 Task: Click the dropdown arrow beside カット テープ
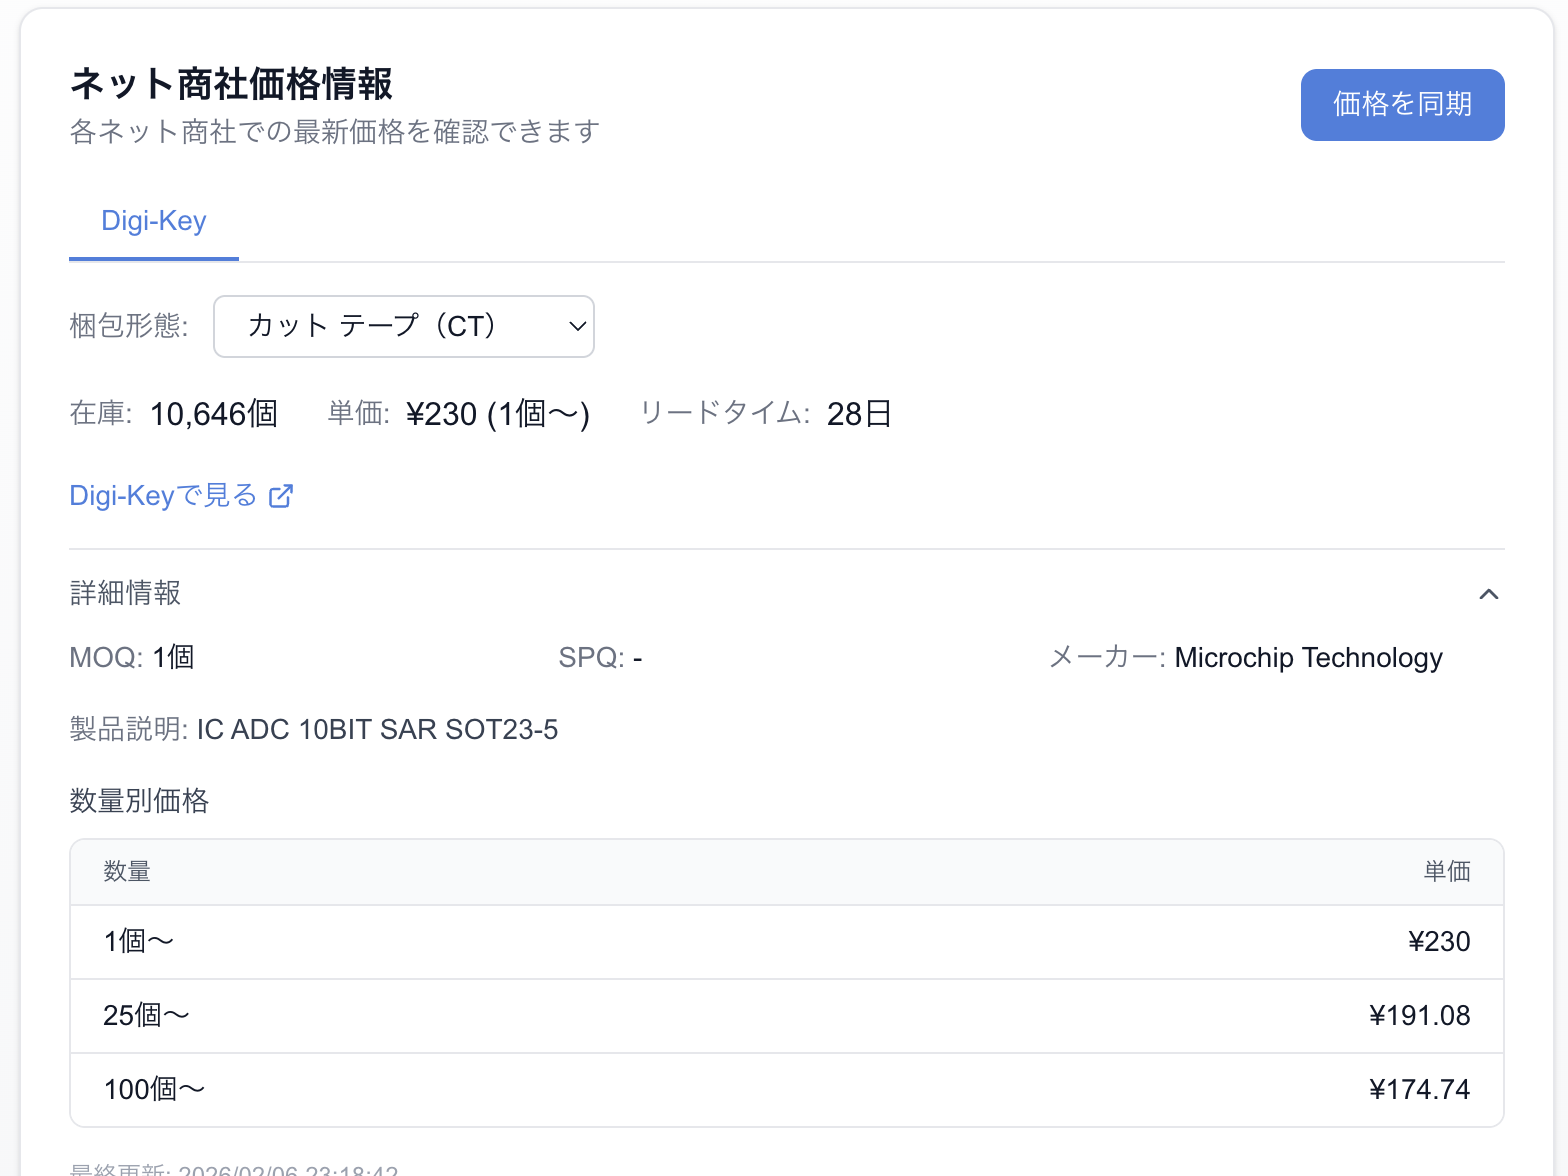coord(577,326)
